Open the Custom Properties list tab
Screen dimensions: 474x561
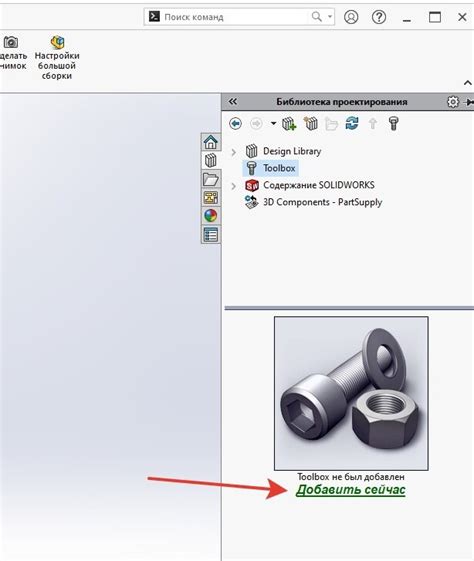211,235
